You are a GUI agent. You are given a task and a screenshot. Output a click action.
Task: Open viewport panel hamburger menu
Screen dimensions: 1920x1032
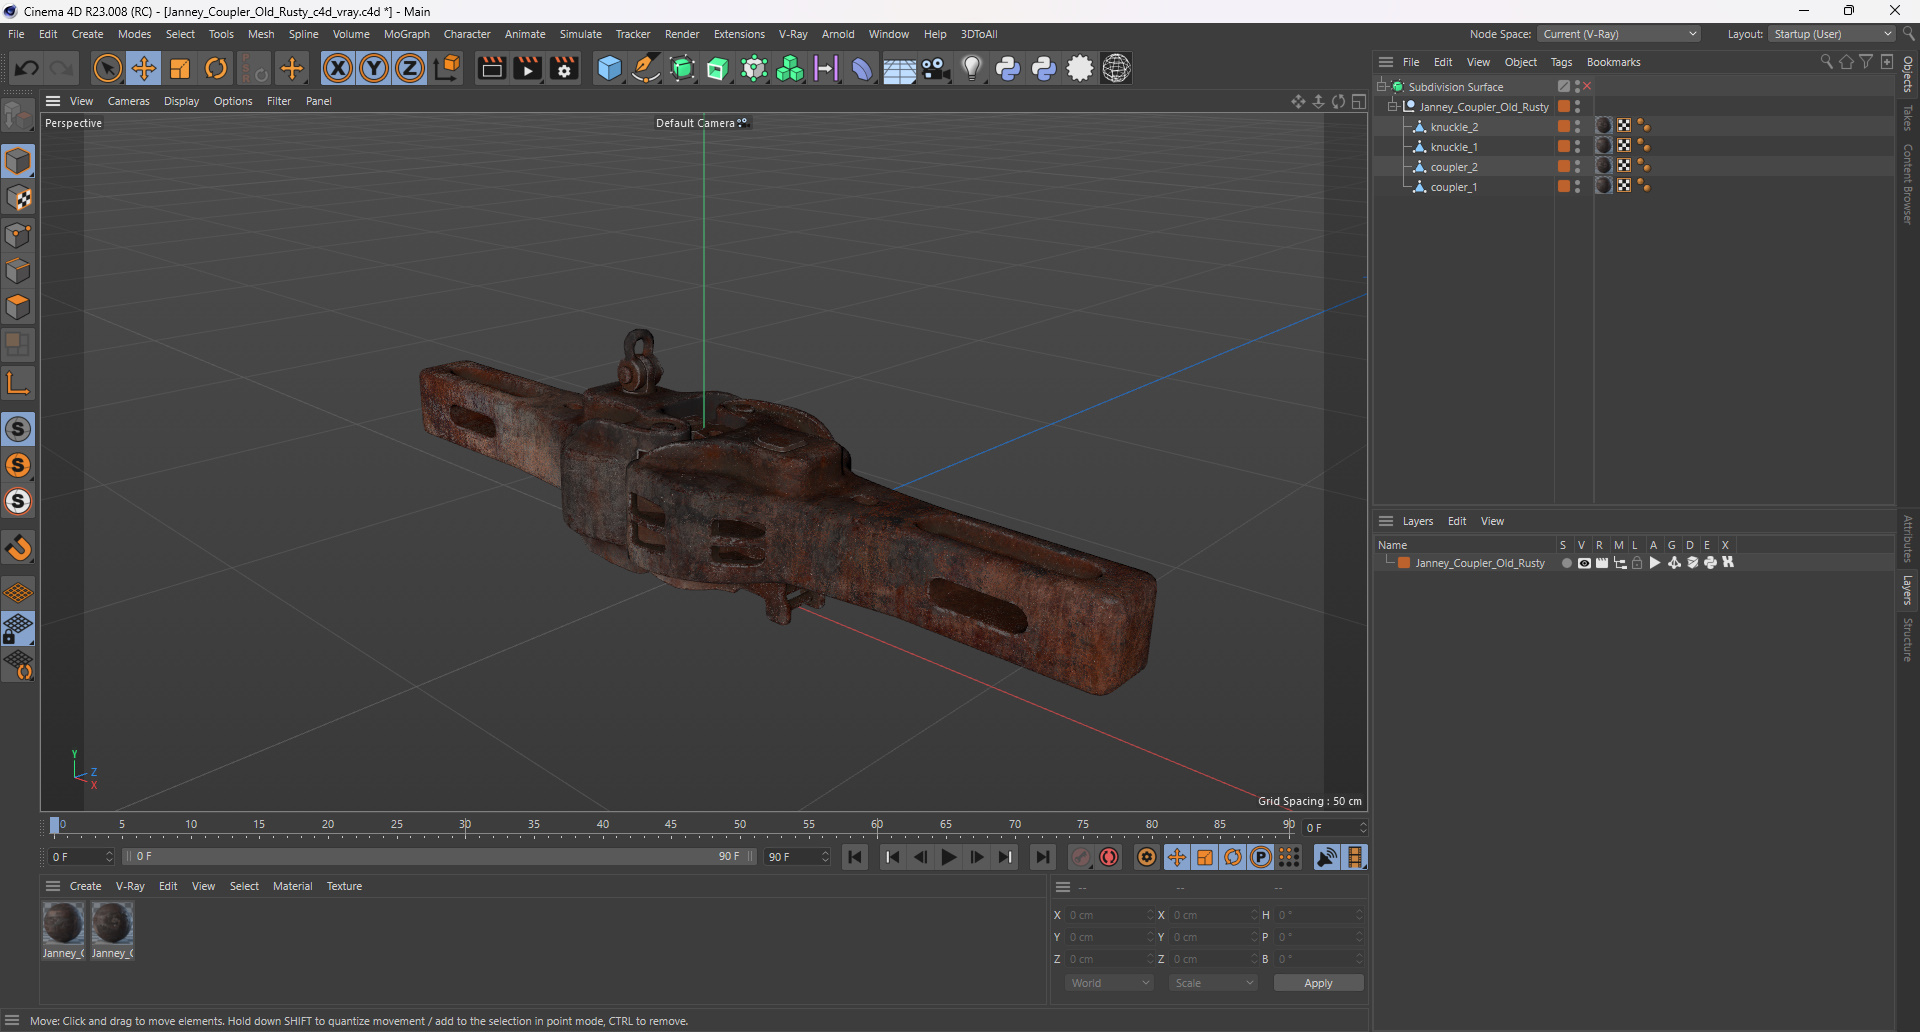click(53, 101)
